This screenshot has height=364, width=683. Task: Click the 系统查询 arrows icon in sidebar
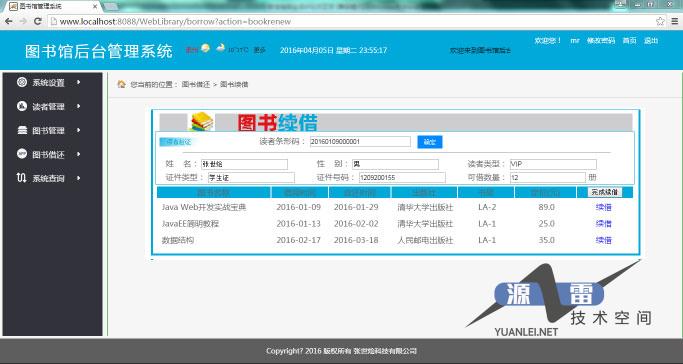coord(21,178)
